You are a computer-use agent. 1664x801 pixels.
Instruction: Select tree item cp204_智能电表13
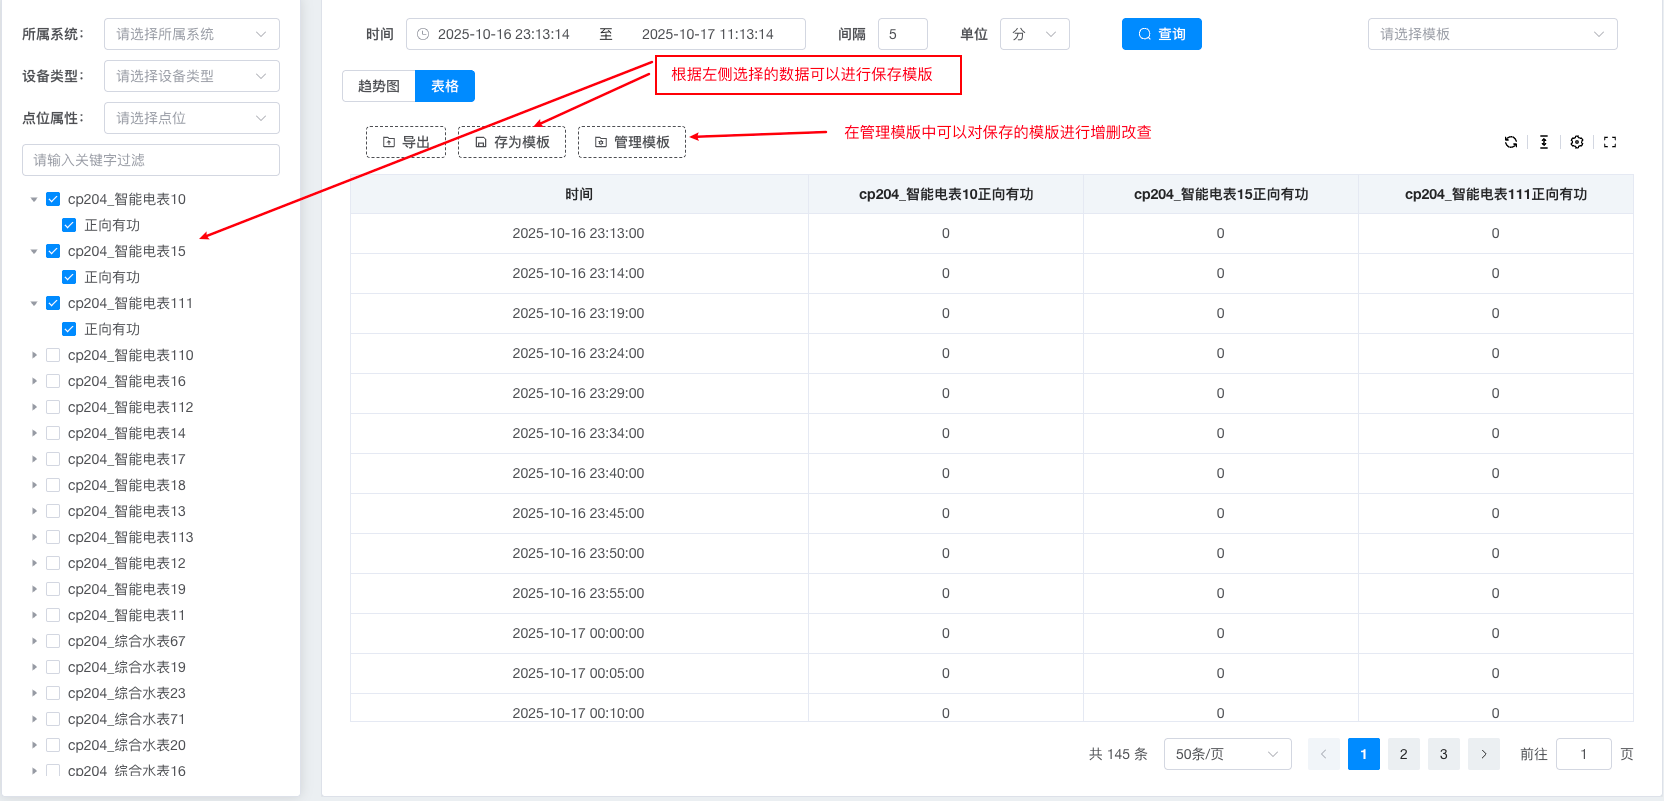127,511
